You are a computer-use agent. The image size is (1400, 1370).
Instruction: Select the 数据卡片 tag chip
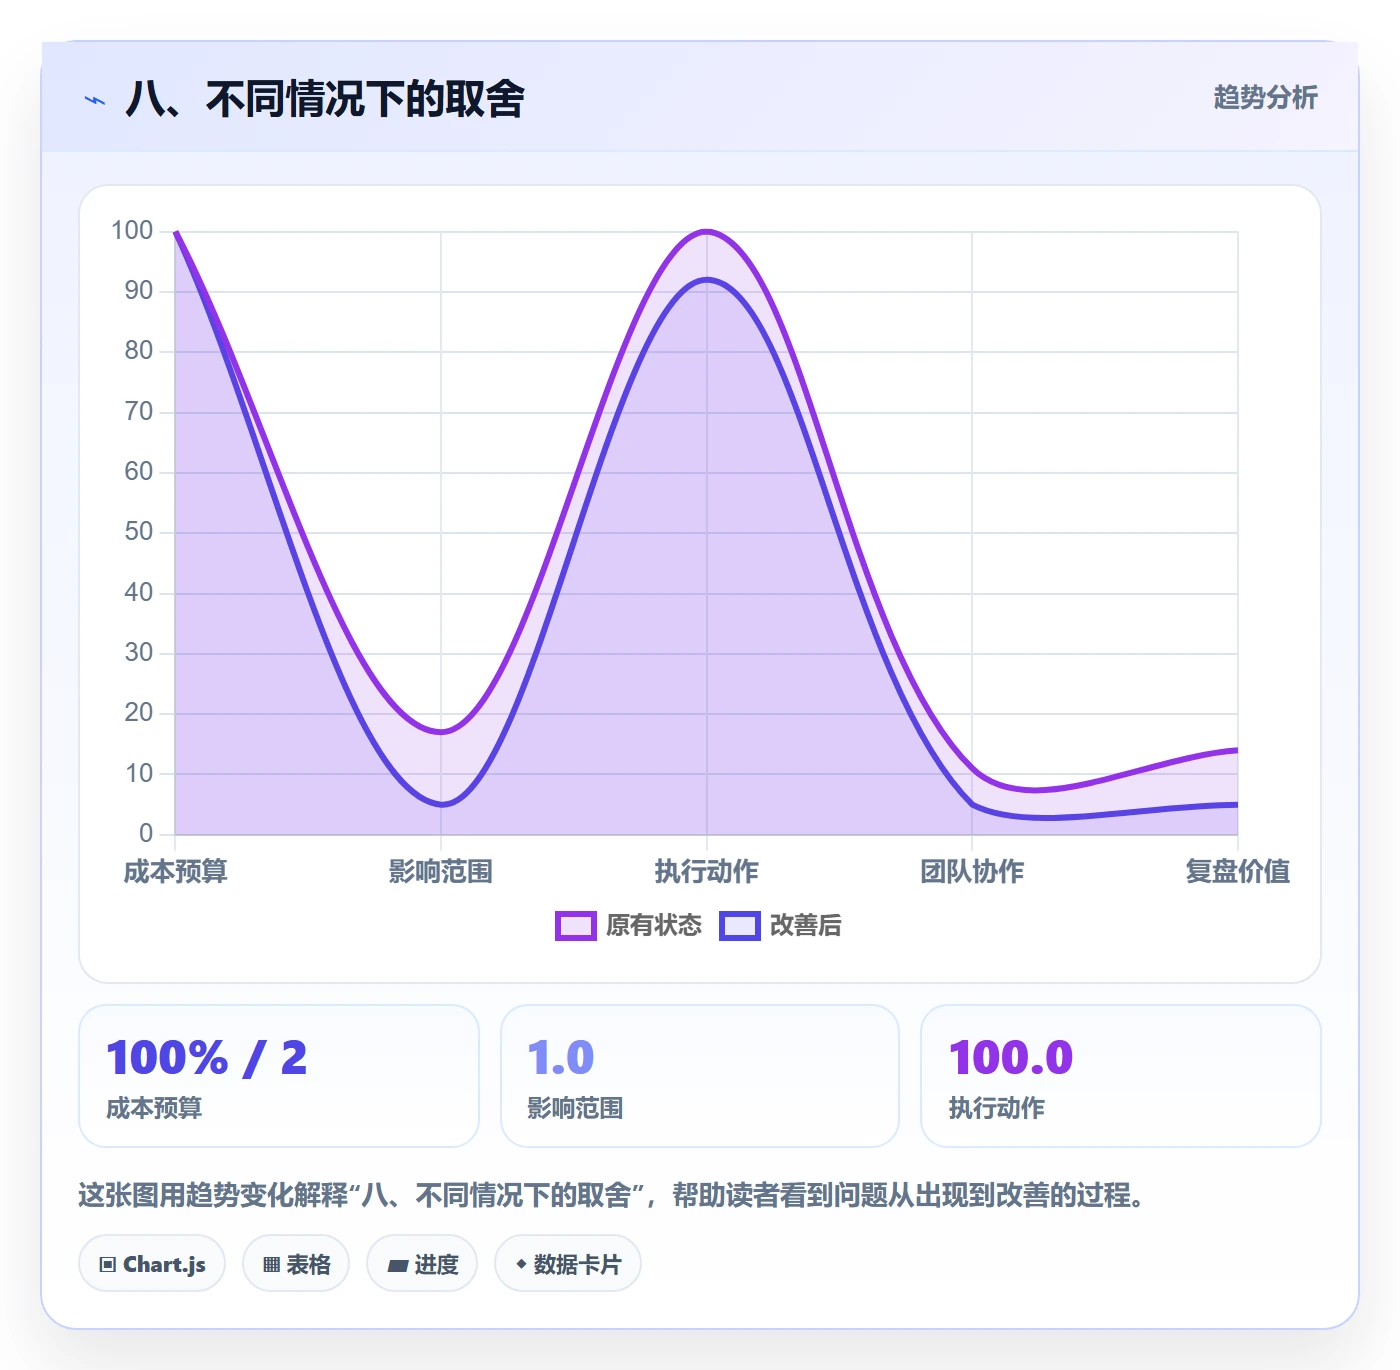[568, 1264]
